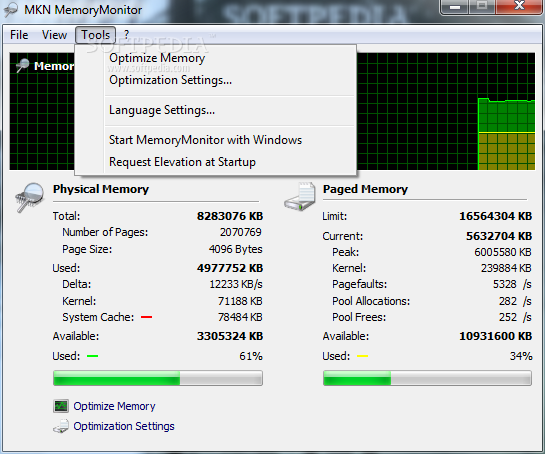Click the Physical Memory chip magnifier icon
This screenshot has width=545, height=454.
[29, 197]
